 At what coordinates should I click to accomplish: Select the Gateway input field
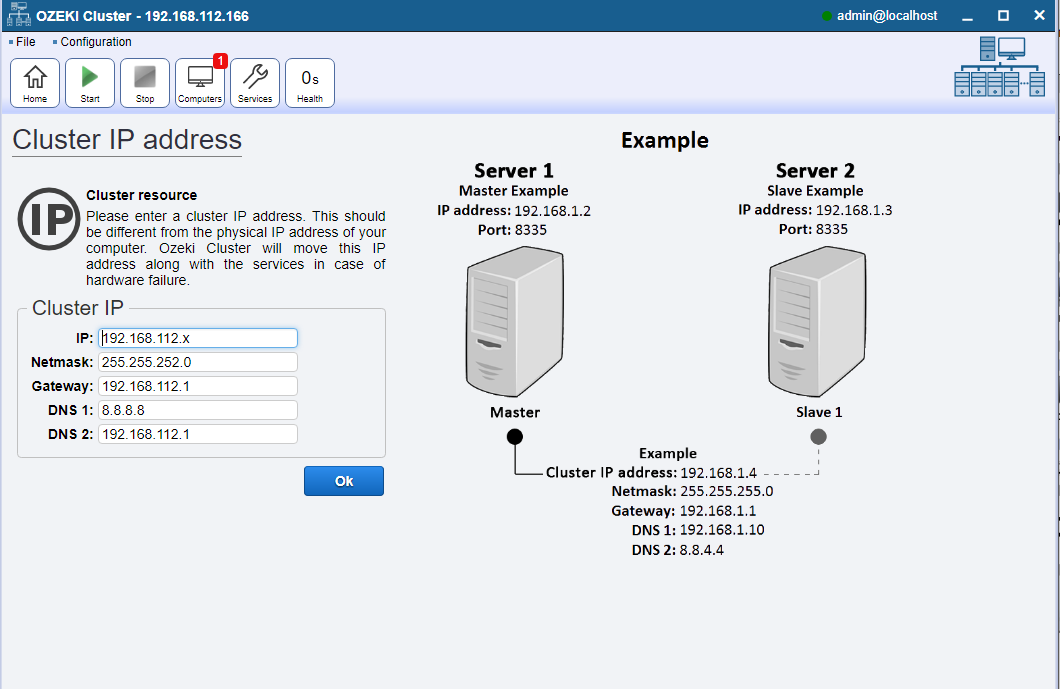pos(198,386)
